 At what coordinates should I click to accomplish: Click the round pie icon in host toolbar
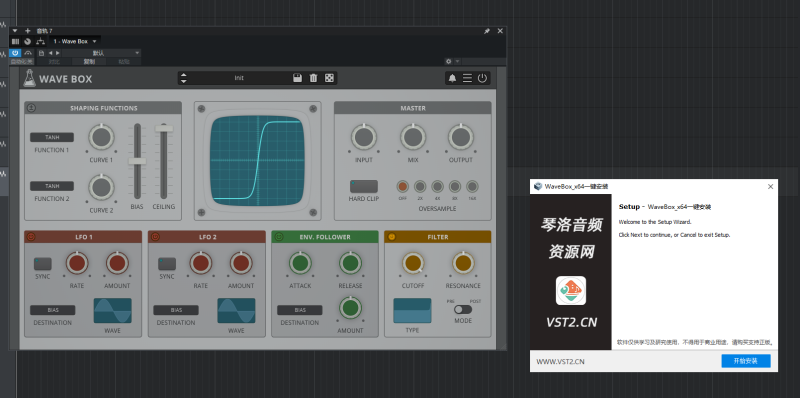click(28, 41)
